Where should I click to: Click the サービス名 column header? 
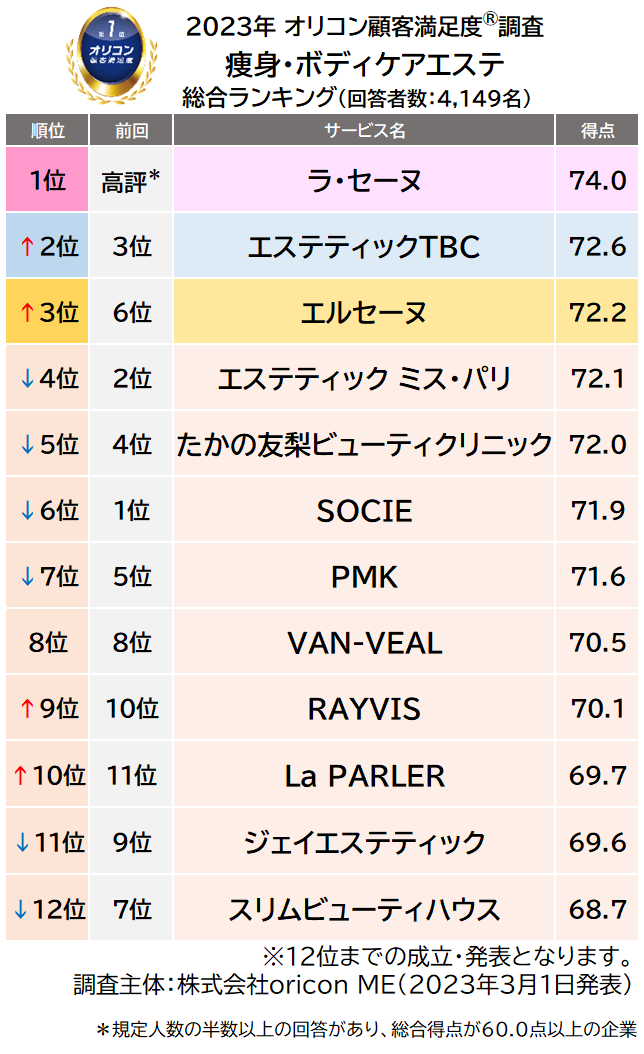click(364, 131)
